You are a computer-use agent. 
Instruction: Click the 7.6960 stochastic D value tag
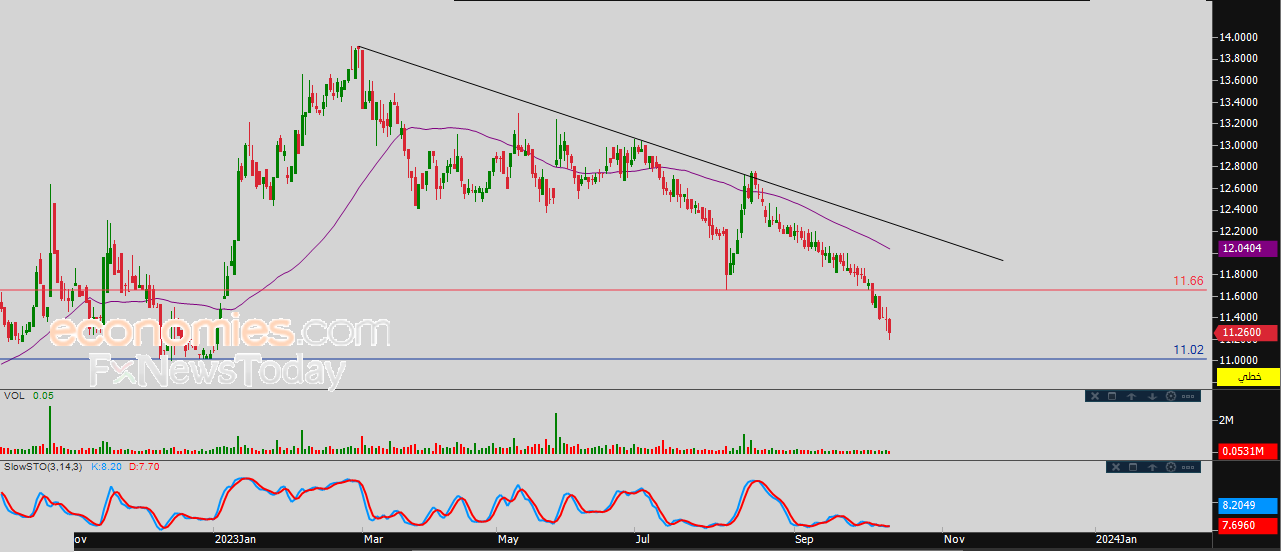[x=1247, y=525]
